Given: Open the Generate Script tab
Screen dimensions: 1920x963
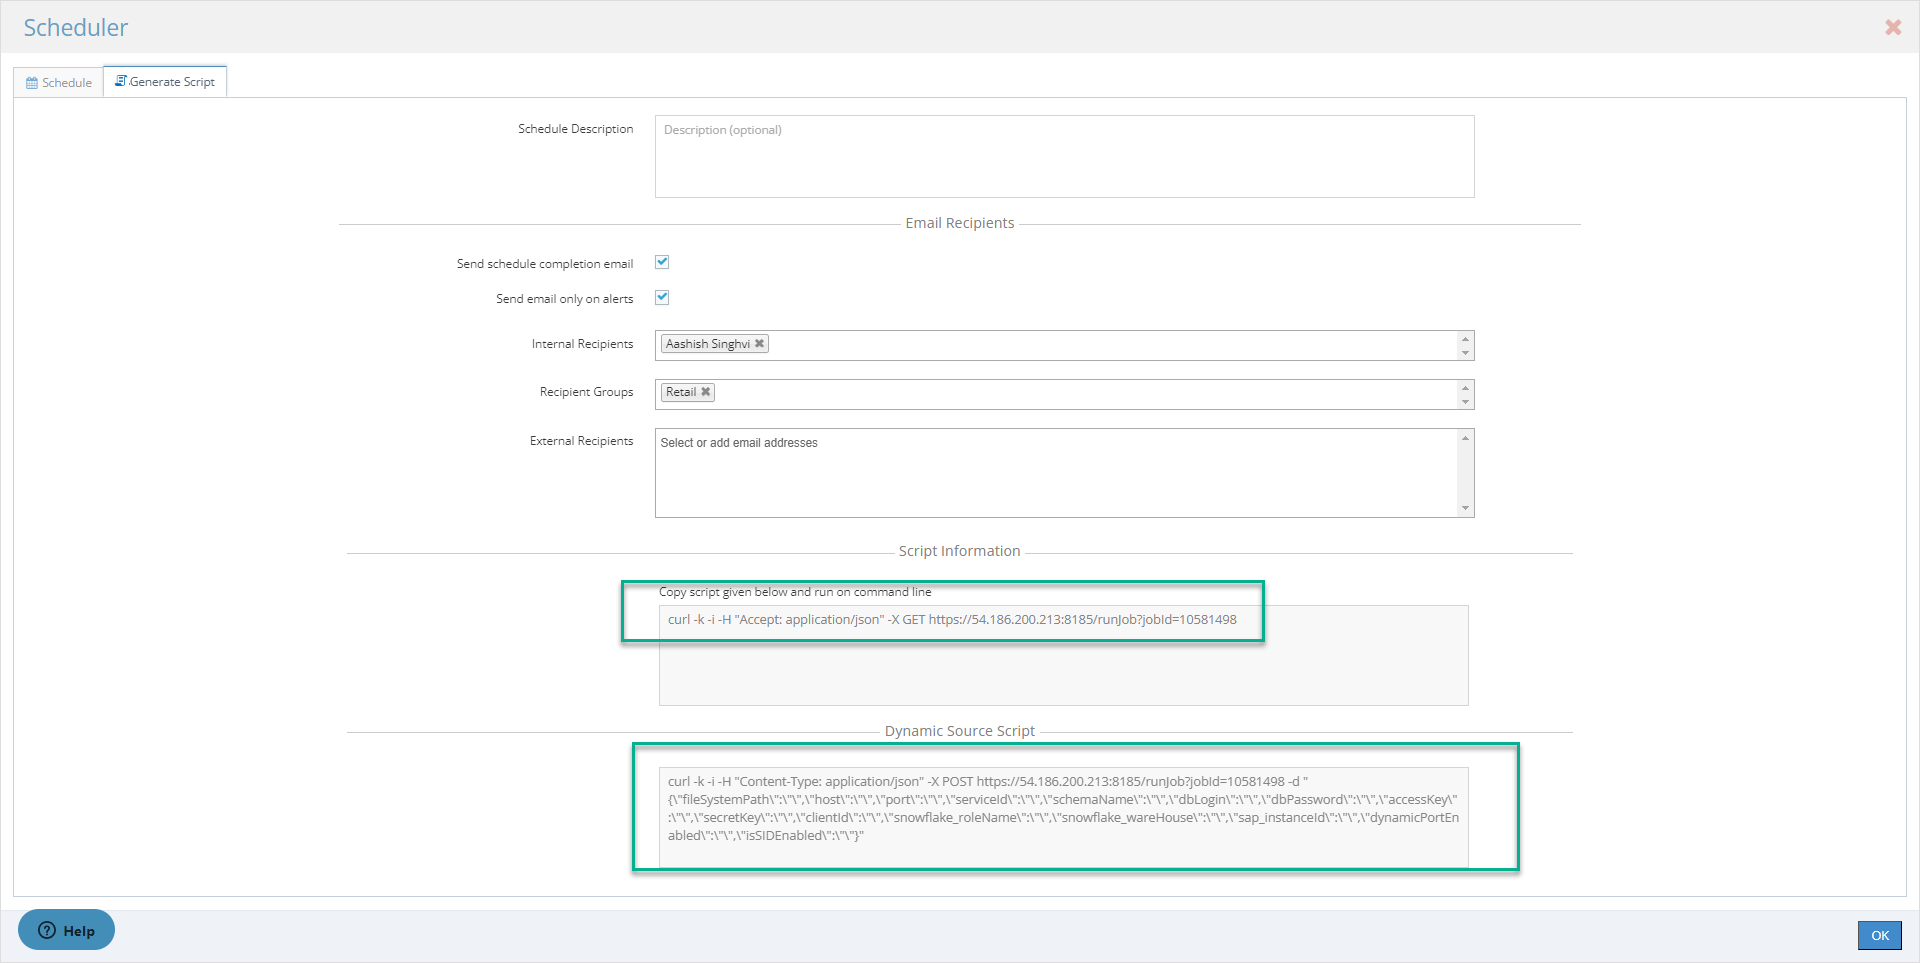Looking at the screenshot, I should (x=165, y=82).
